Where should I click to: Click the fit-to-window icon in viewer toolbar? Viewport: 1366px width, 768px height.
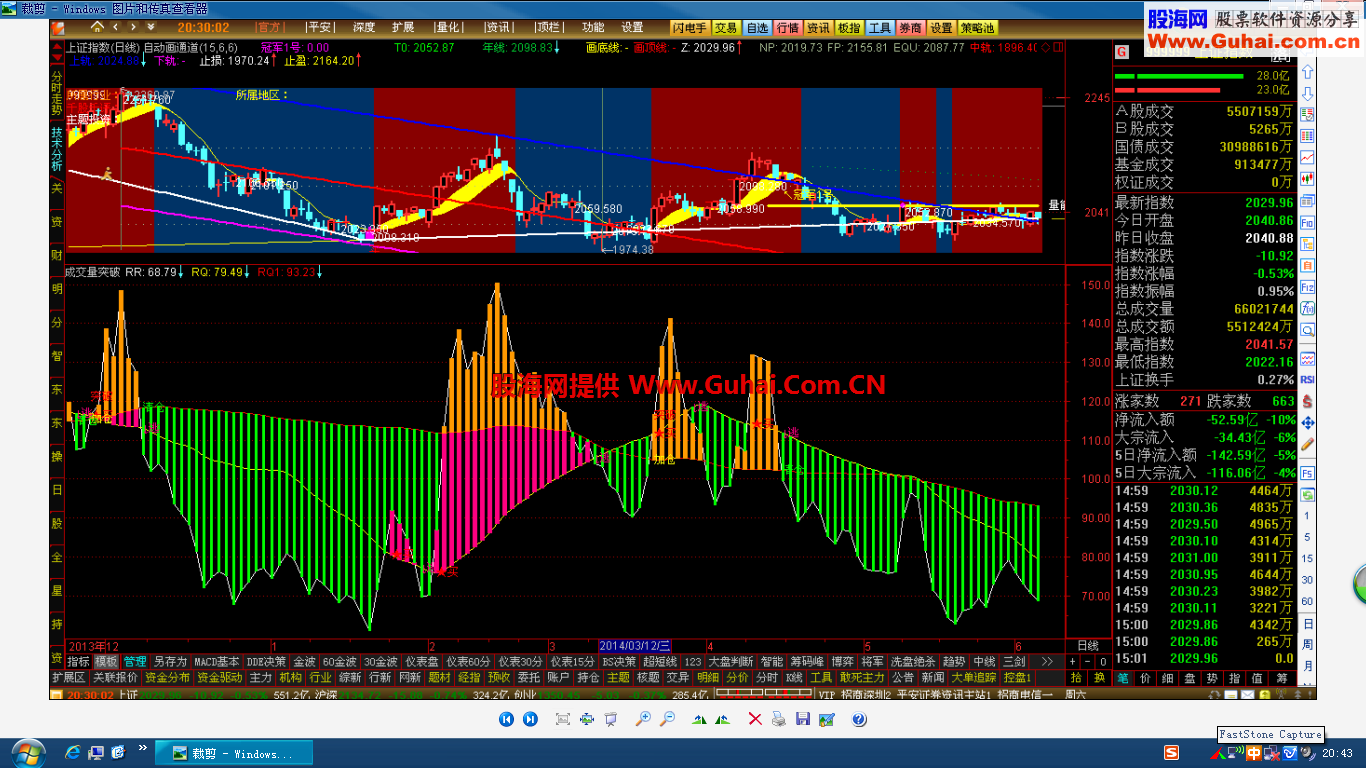562,719
